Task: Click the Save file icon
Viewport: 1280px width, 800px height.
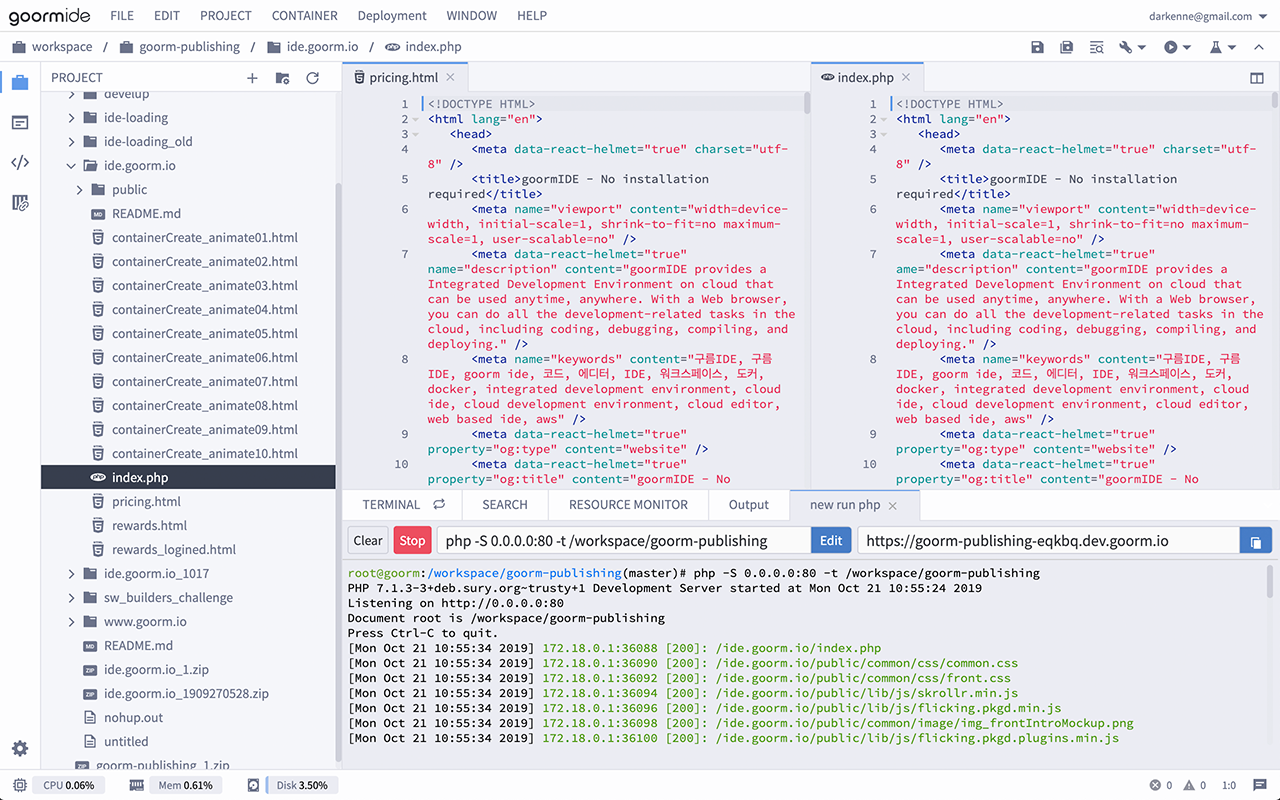Action: click(x=1038, y=47)
